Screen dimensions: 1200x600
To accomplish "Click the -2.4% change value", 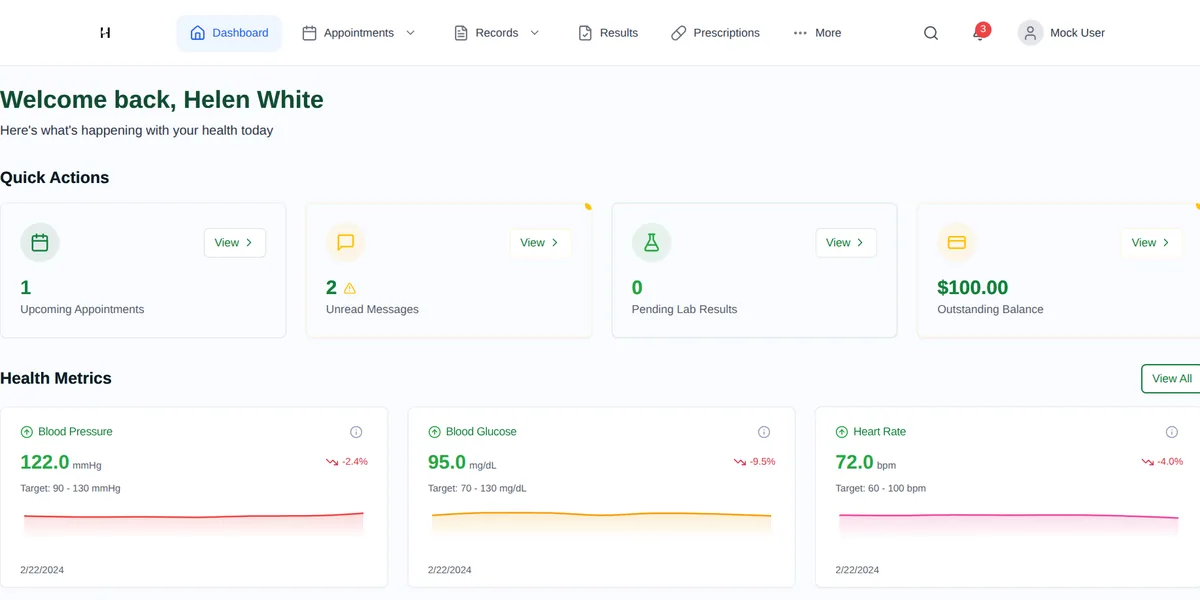I will pos(355,462).
